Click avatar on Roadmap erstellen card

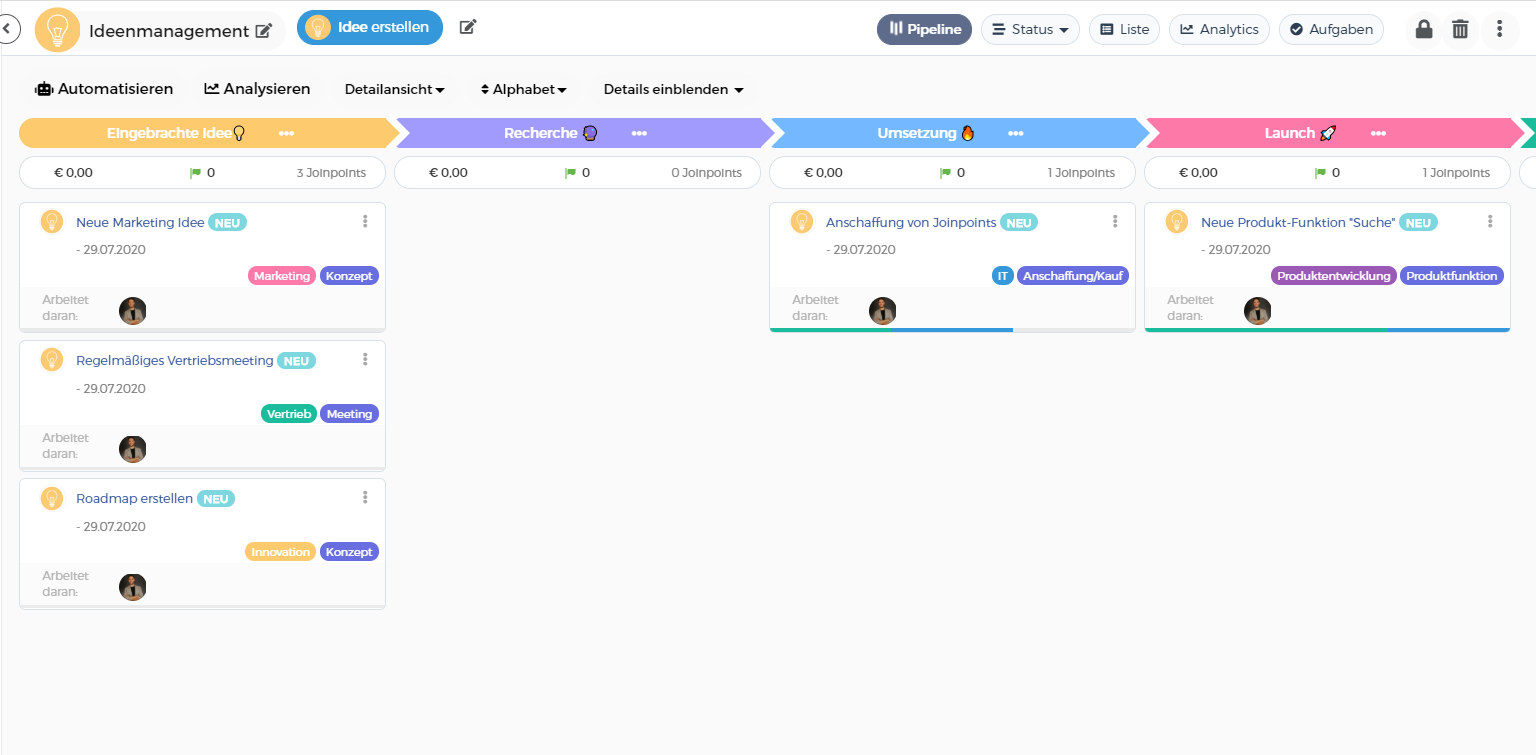[133, 587]
